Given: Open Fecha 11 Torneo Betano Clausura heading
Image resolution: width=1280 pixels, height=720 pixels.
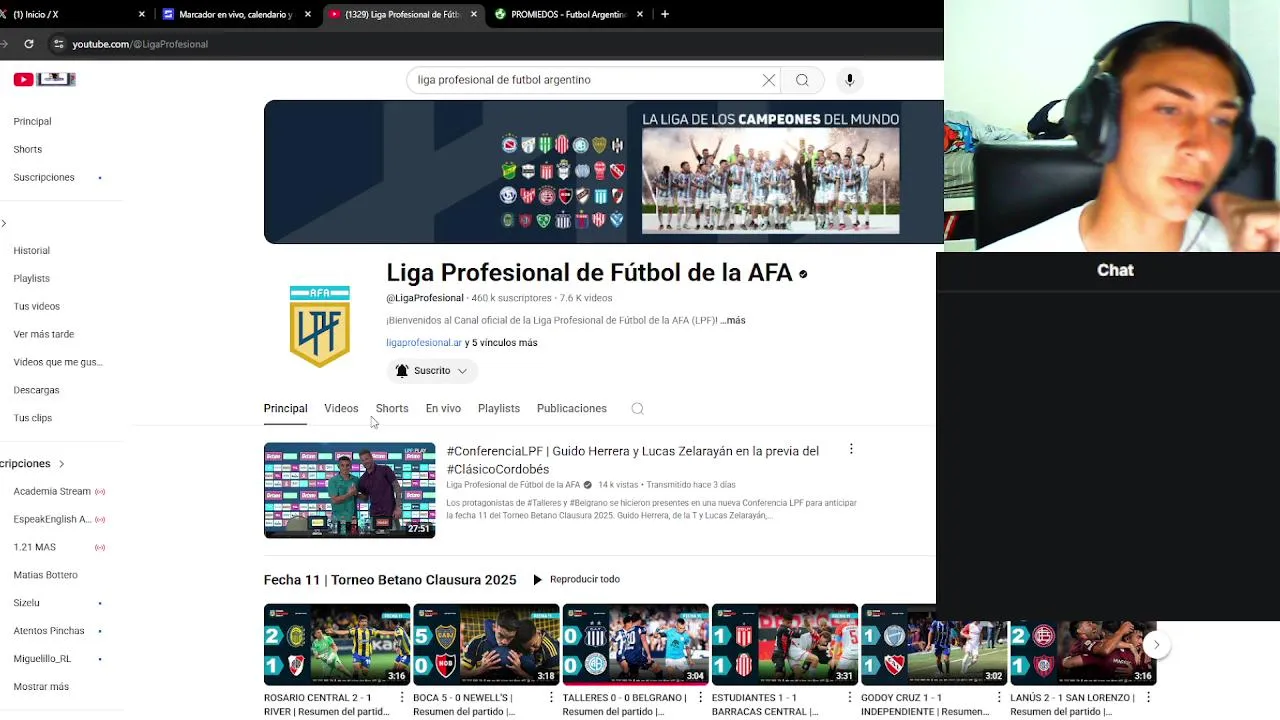Looking at the screenshot, I should point(390,580).
